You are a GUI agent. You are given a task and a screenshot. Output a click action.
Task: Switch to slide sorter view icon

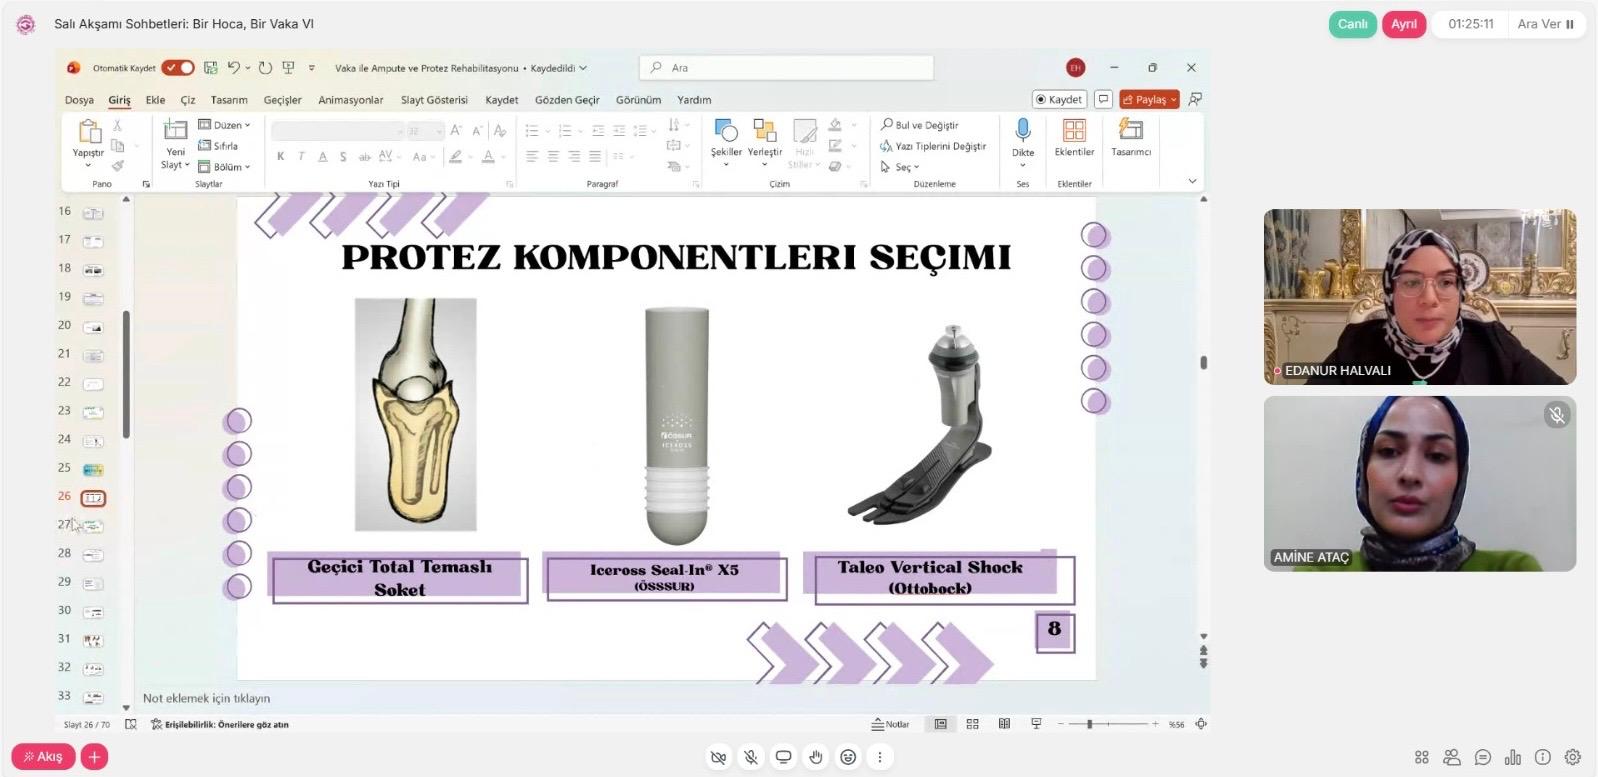tap(972, 724)
